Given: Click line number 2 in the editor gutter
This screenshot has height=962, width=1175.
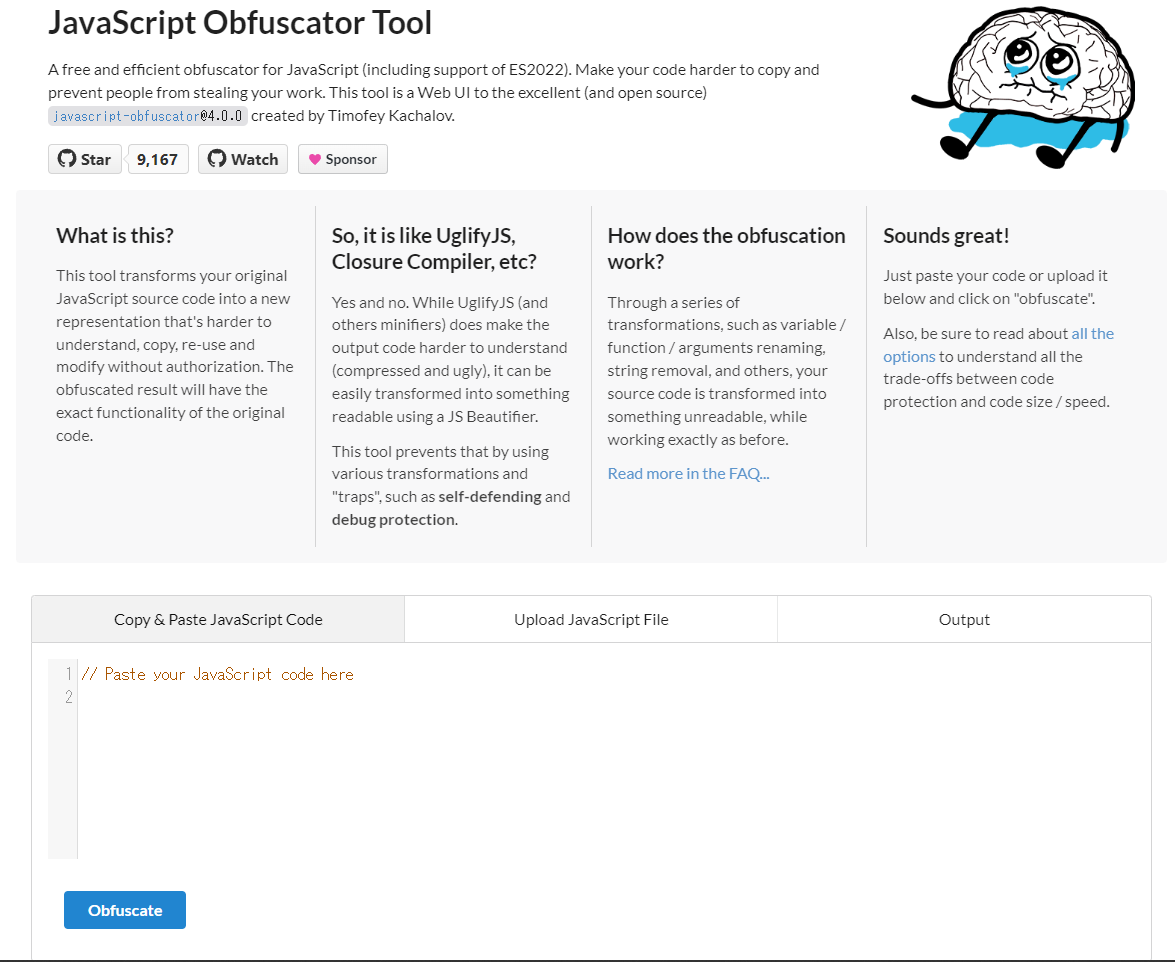Looking at the screenshot, I should (x=67, y=697).
